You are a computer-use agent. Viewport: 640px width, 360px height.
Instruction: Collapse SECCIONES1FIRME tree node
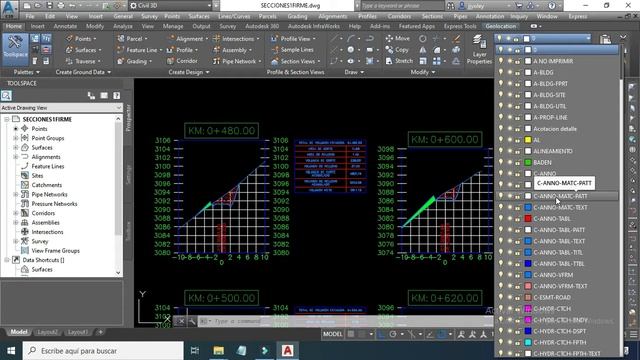[7, 119]
